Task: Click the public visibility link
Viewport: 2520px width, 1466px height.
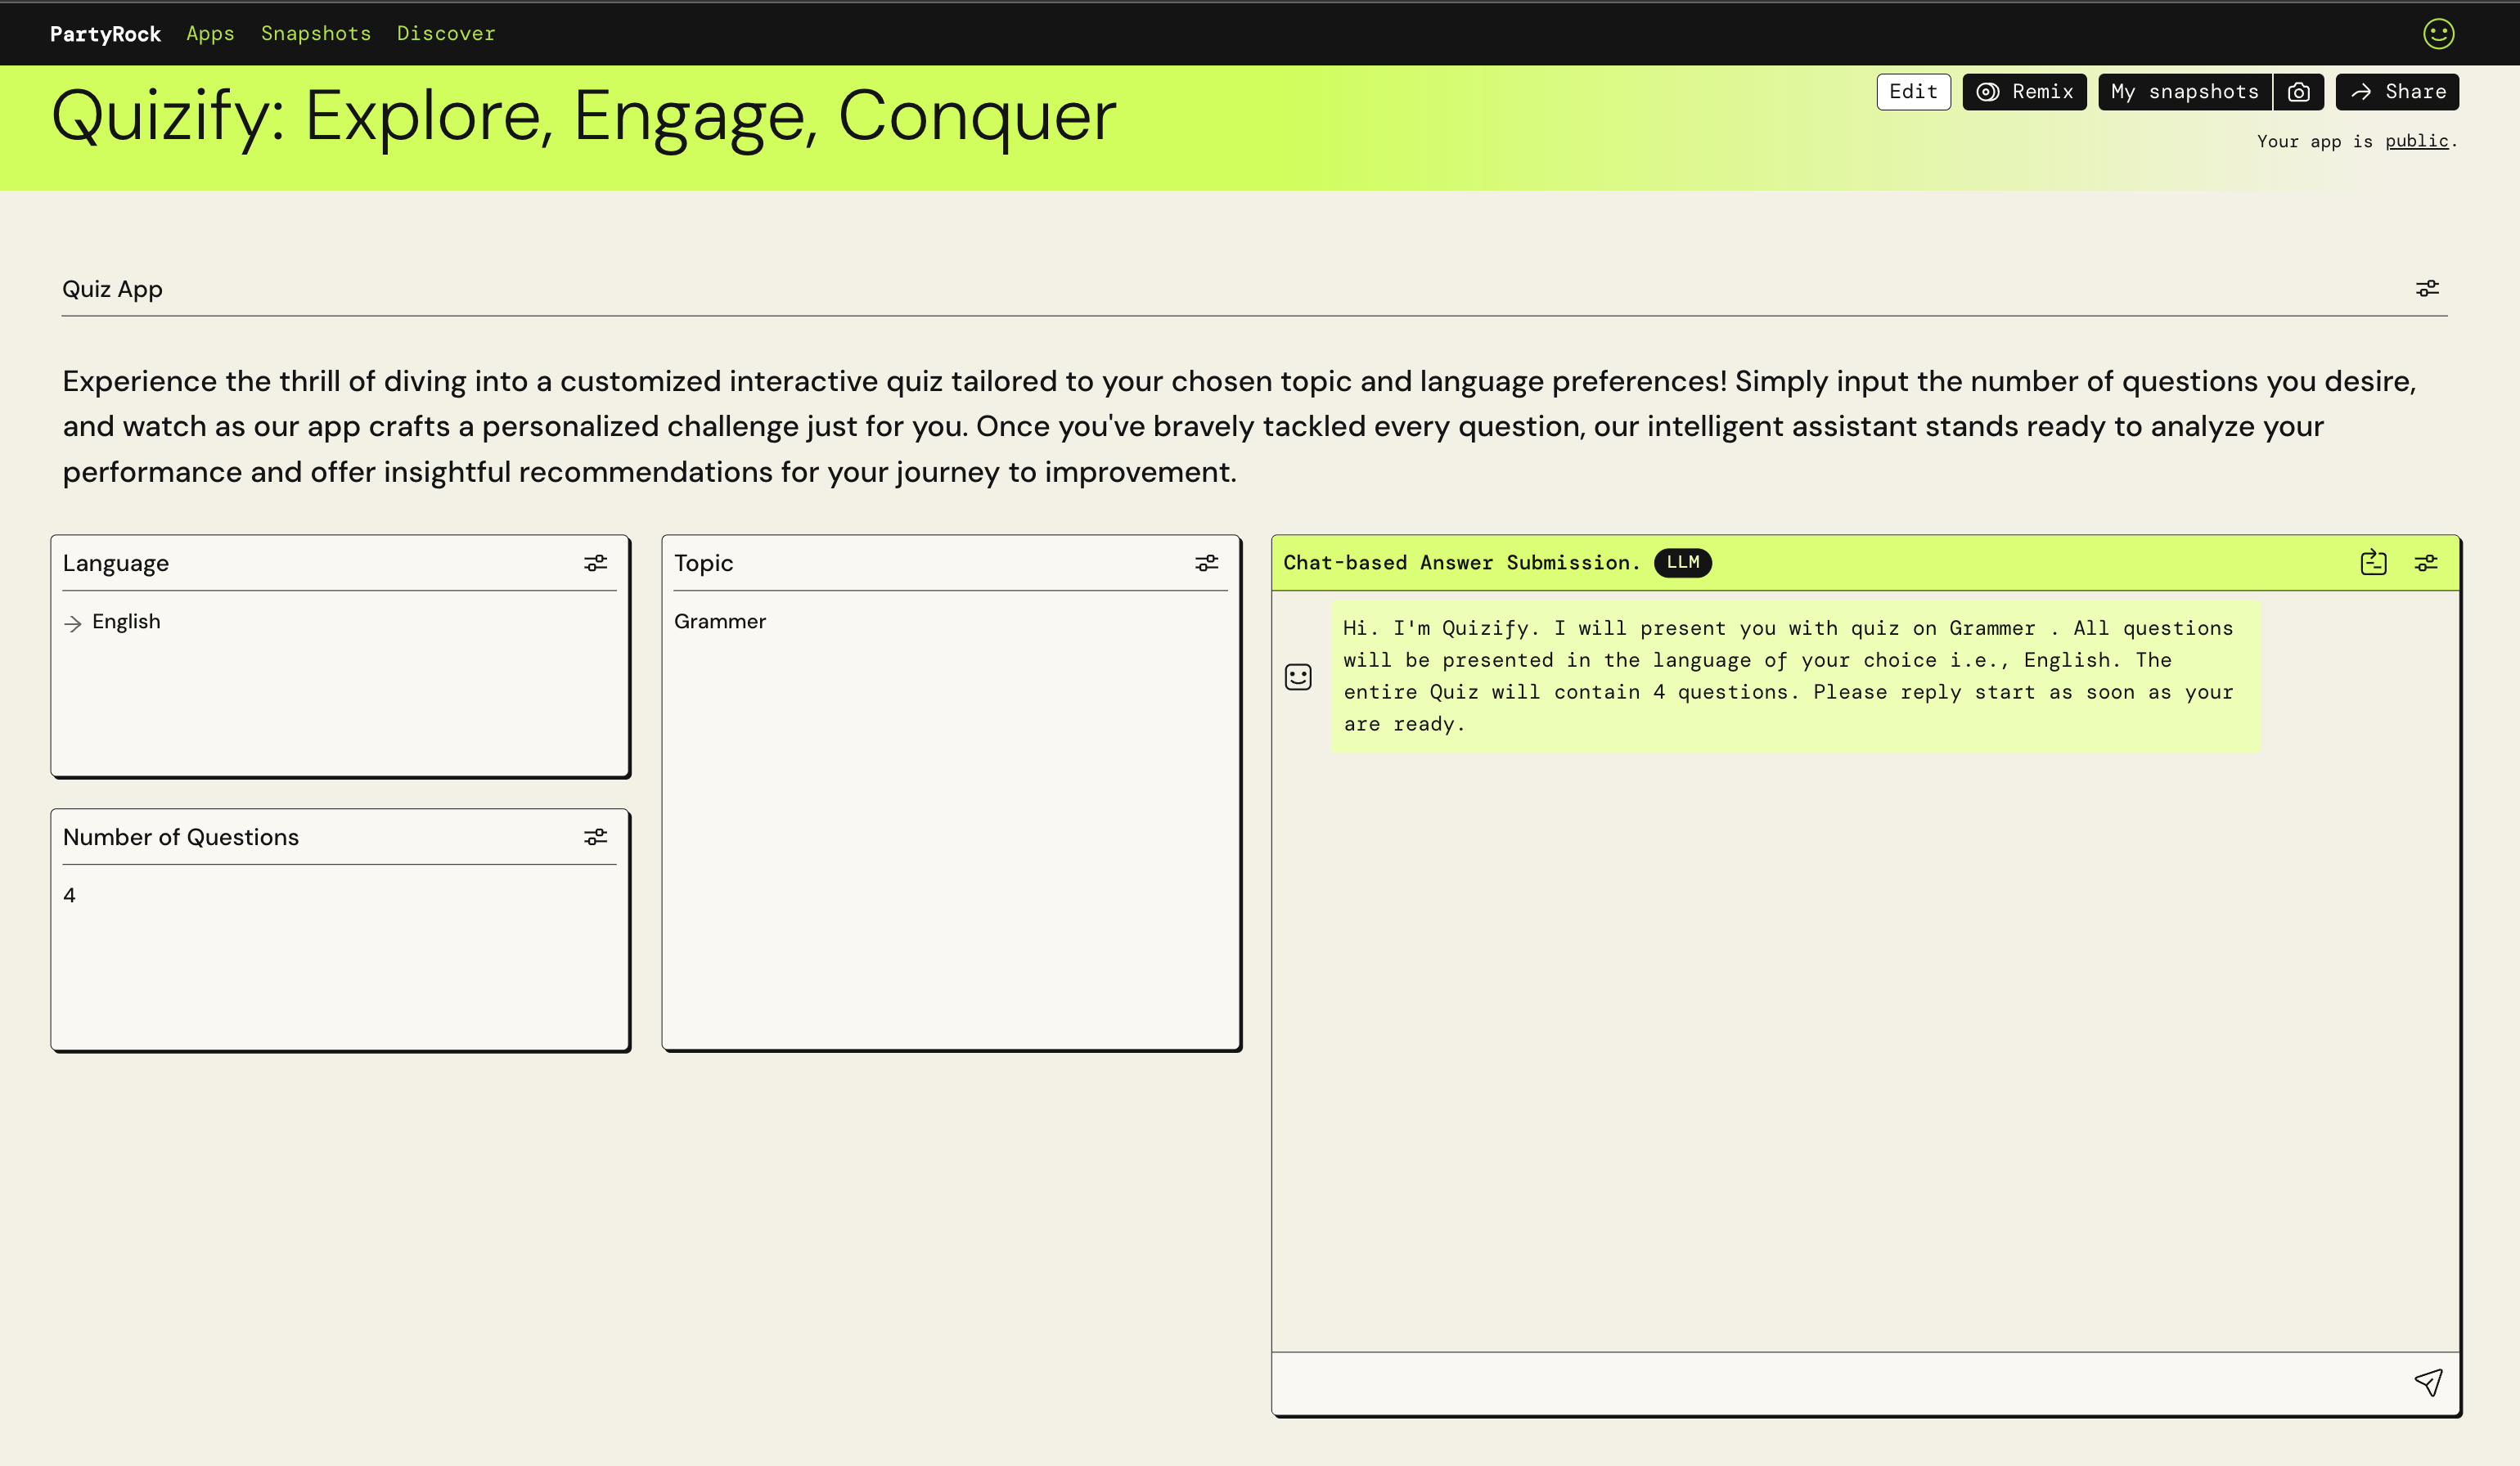Action: pyautogui.click(x=2416, y=141)
